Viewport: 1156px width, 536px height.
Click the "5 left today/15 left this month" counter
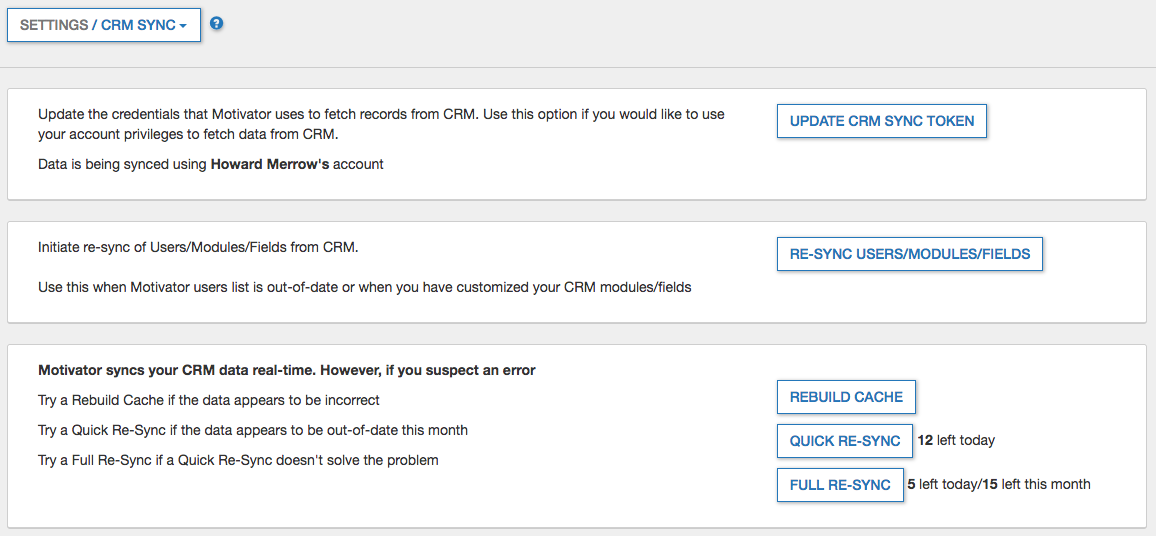coord(998,484)
